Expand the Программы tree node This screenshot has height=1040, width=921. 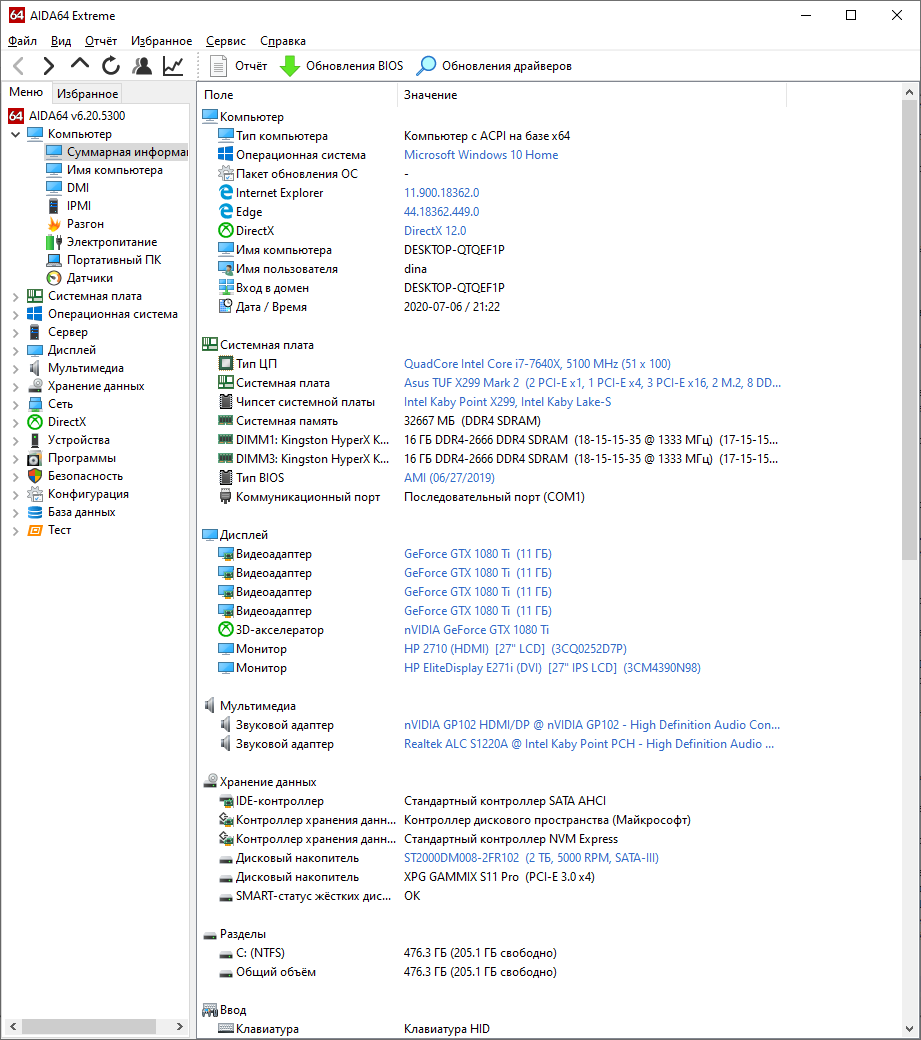(x=15, y=458)
